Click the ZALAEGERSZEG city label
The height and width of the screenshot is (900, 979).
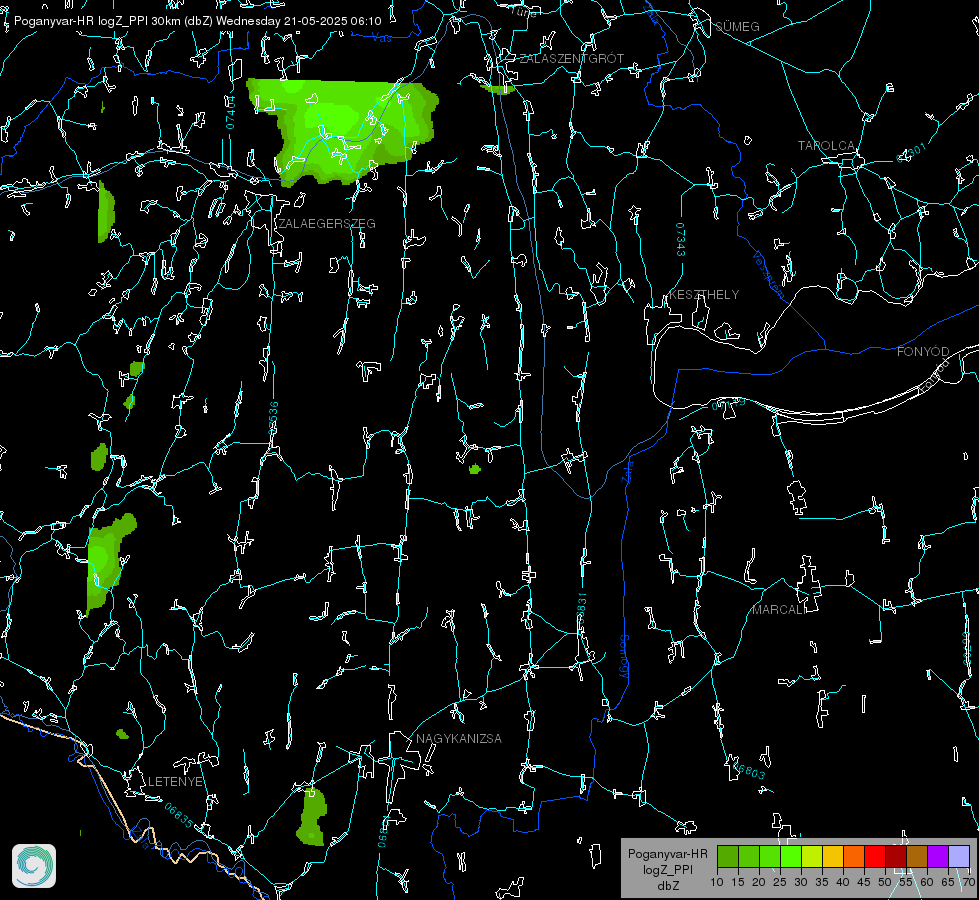[x=327, y=224]
